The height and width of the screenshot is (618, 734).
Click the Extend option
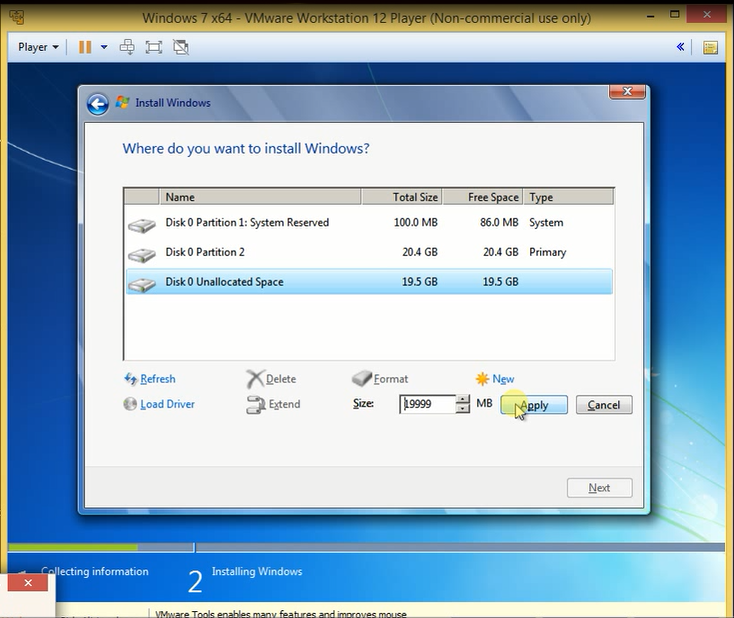(274, 404)
